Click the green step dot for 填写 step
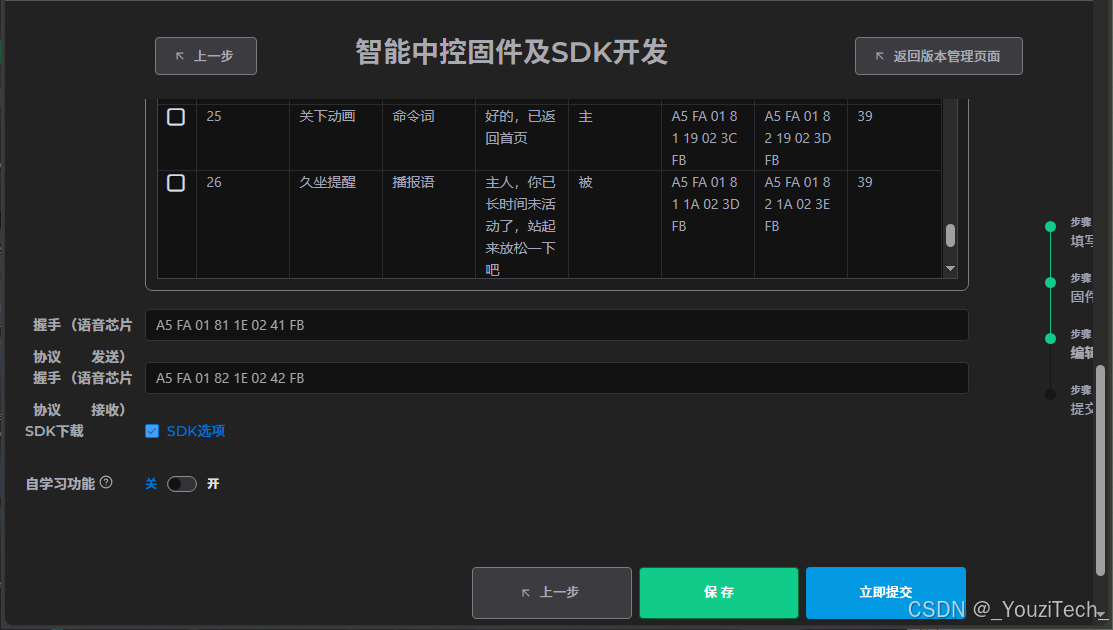 [1049, 225]
